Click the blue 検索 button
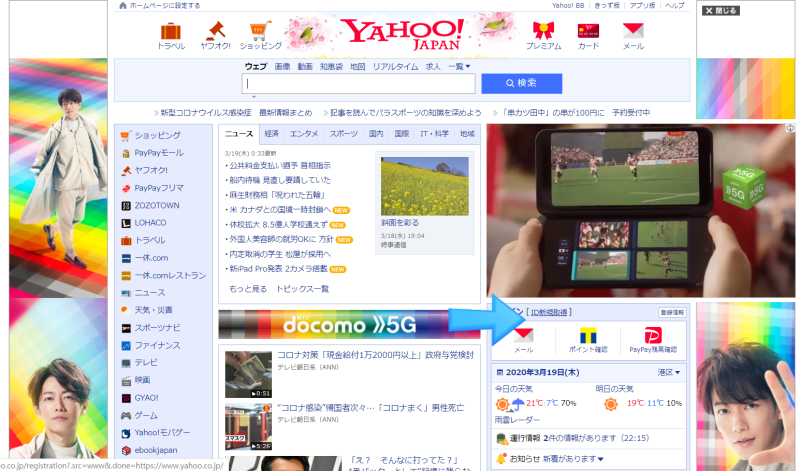Screen dimensions: 800x471 click(x=521, y=83)
